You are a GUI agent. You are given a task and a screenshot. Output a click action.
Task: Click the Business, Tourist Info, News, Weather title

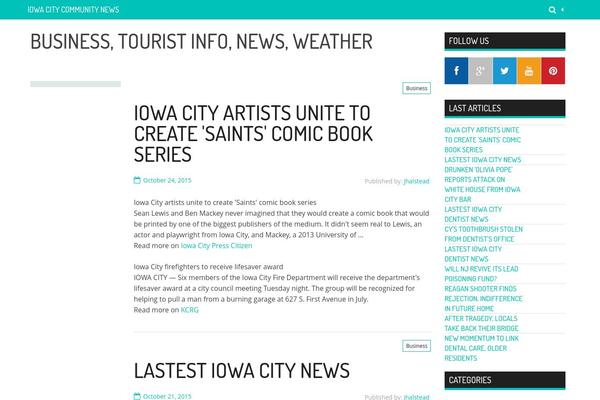(201, 42)
